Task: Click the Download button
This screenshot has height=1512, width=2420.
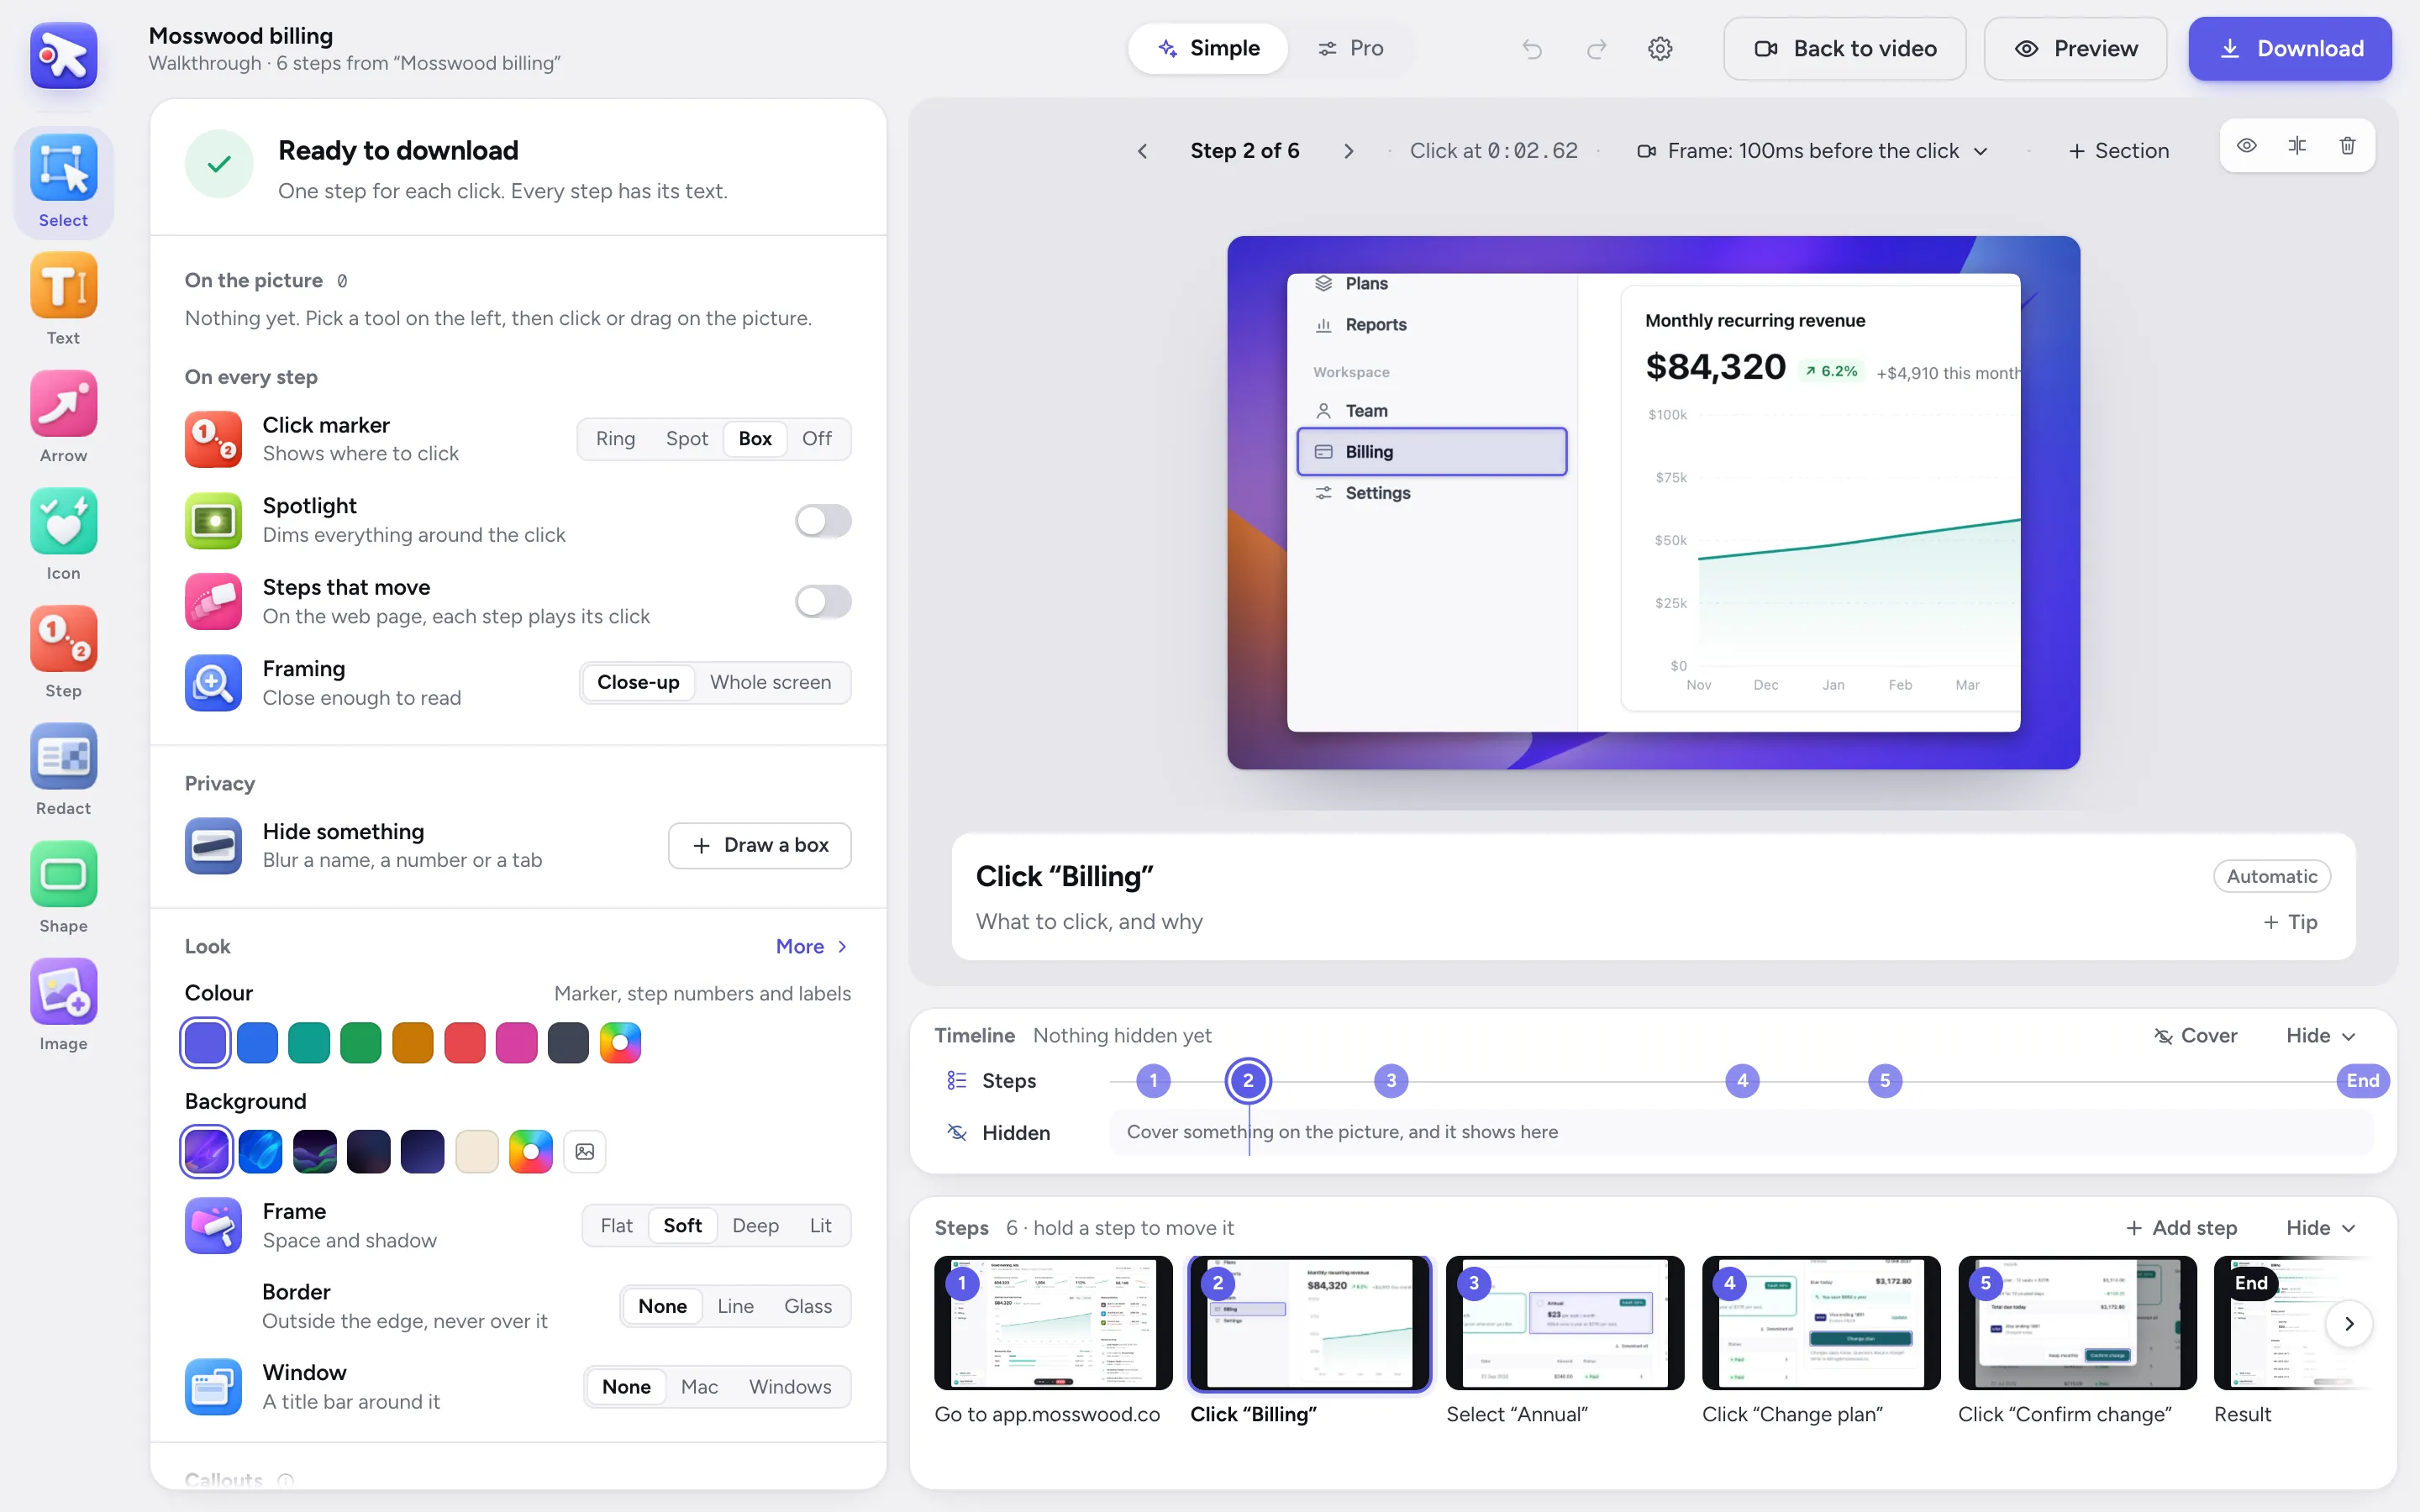Action: coord(2289,48)
